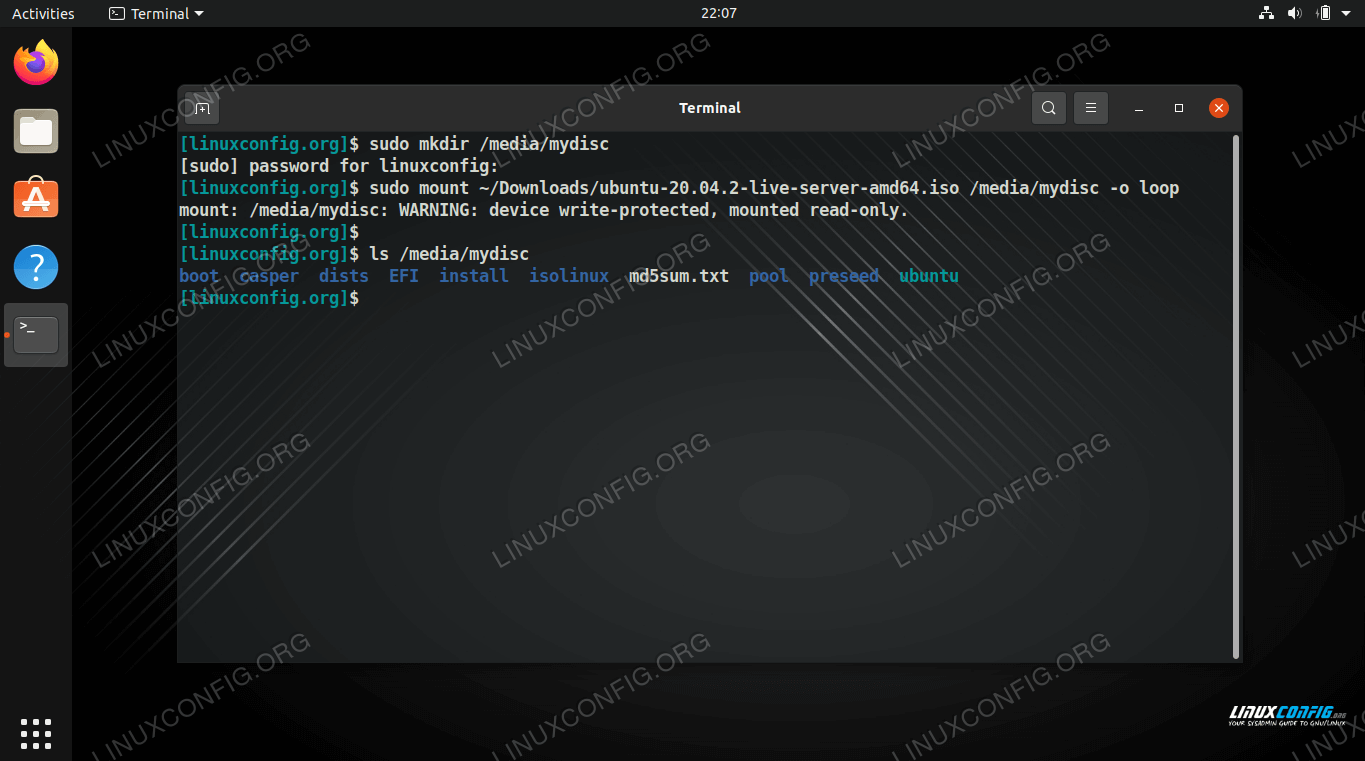
Task: Maximize the Terminal window
Action: (1179, 108)
